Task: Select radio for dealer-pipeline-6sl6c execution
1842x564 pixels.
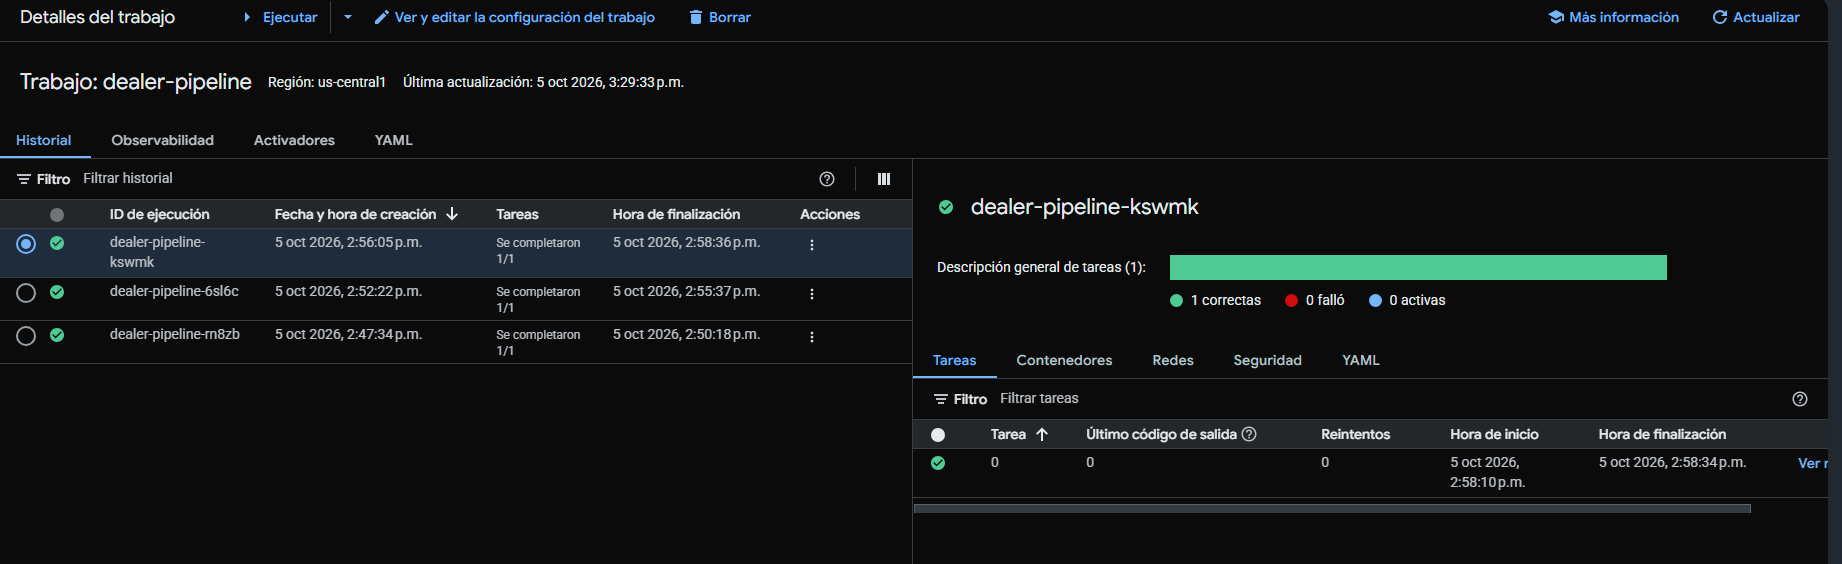Action: pos(26,292)
